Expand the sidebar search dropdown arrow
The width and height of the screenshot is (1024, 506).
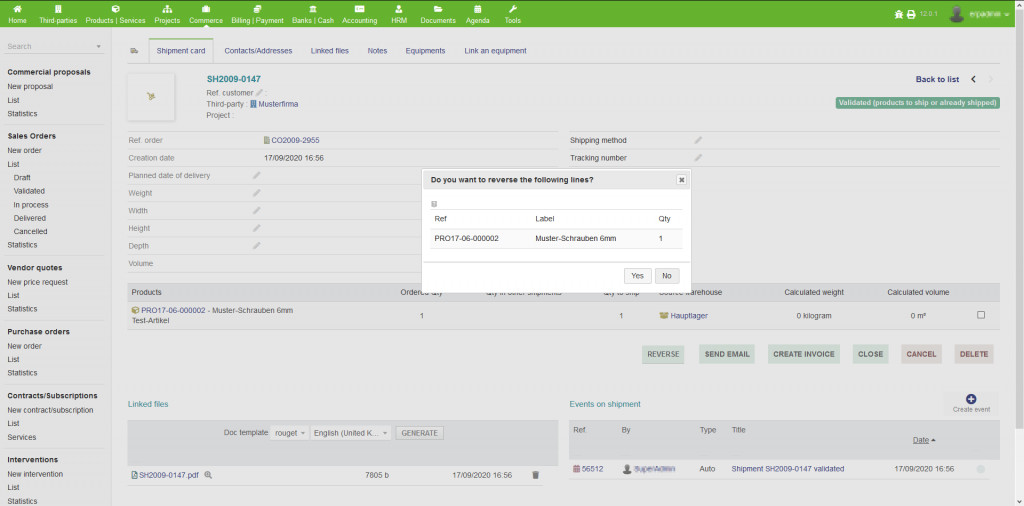coord(99,47)
